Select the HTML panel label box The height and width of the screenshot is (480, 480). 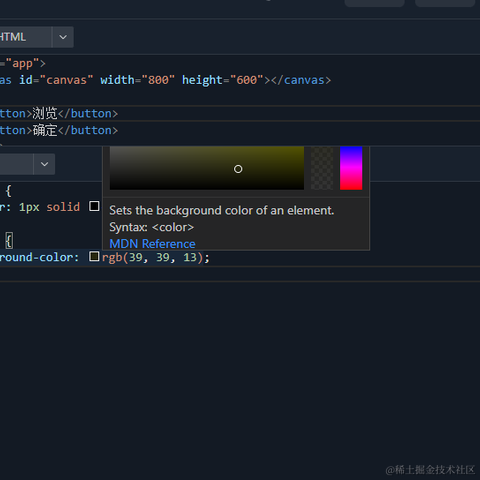click(x=25, y=37)
